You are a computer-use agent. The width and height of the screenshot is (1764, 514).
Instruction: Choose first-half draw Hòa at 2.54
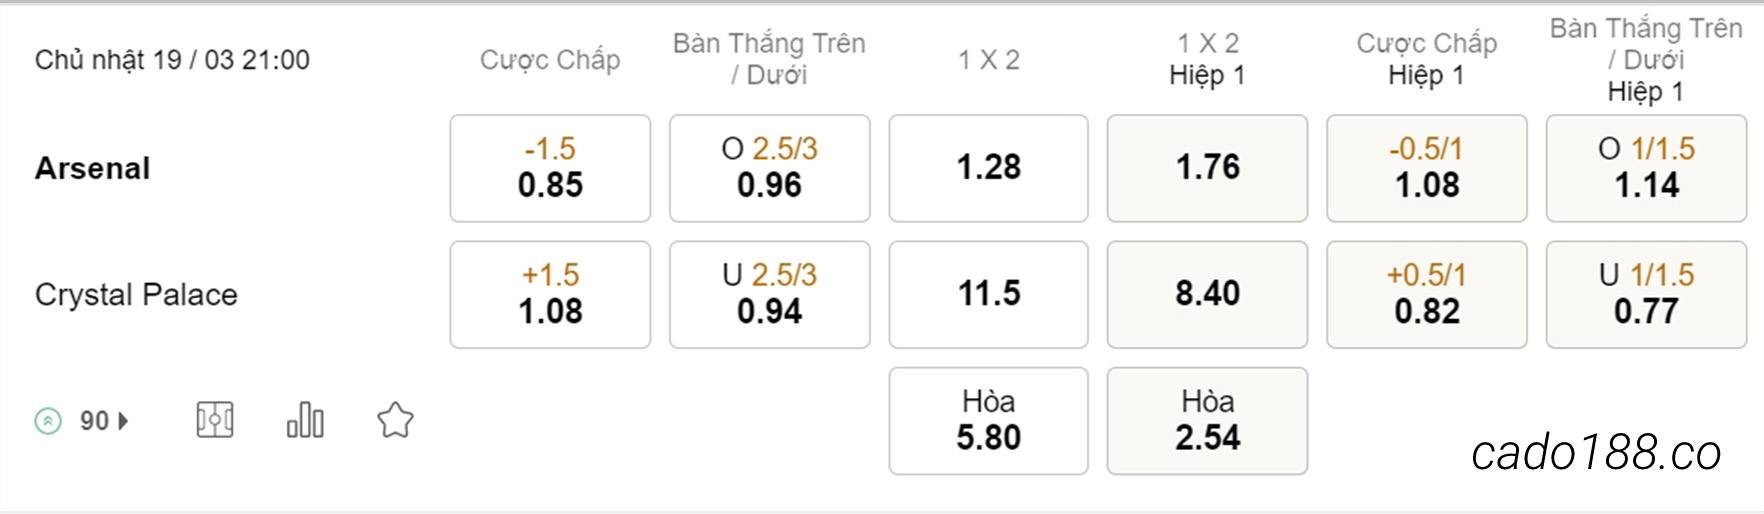pyautogui.click(x=1207, y=420)
